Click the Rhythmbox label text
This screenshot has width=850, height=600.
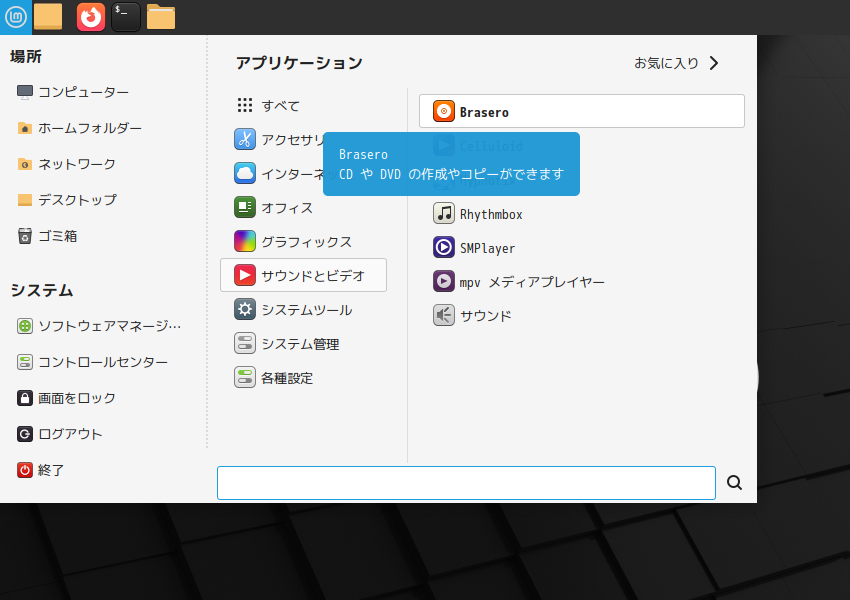click(x=491, y=214)
